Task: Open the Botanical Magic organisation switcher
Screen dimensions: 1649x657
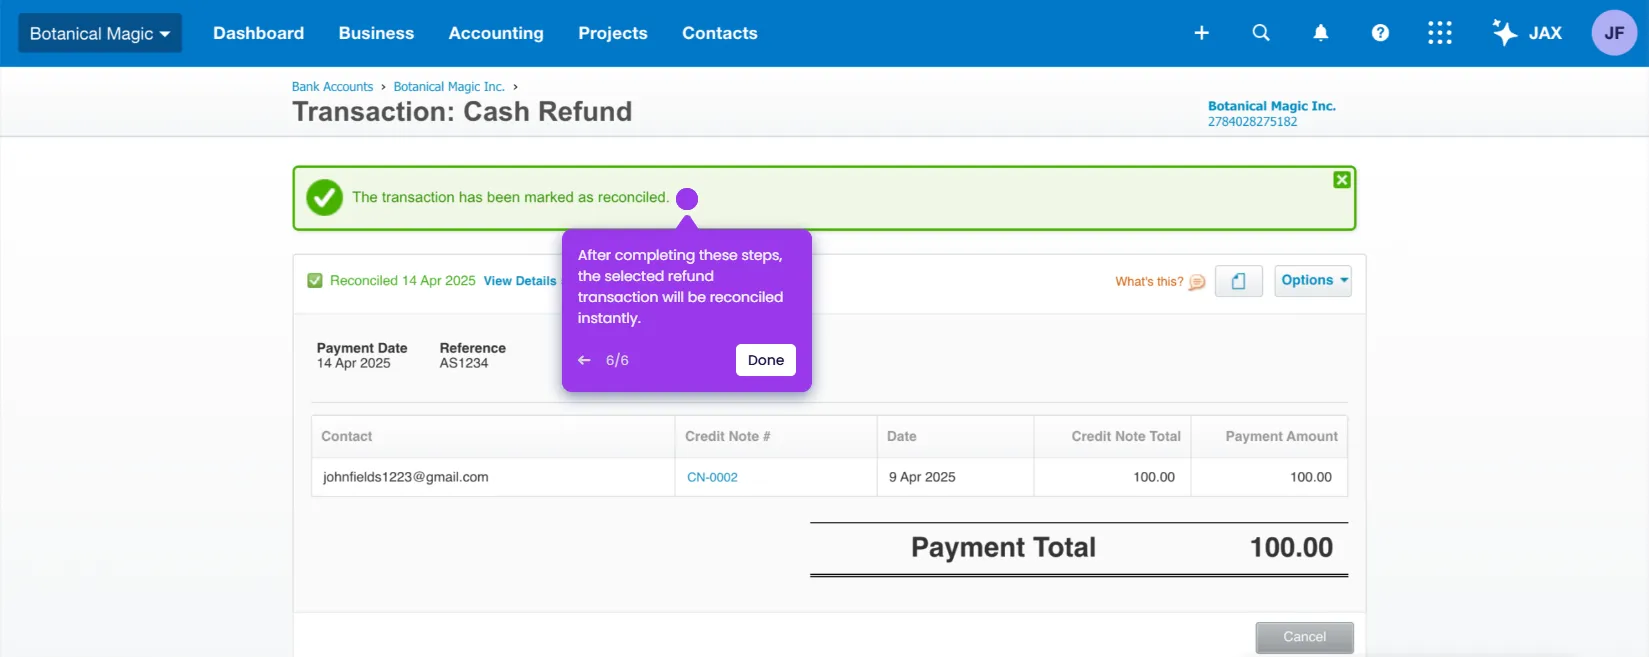Action: point(100,33)
